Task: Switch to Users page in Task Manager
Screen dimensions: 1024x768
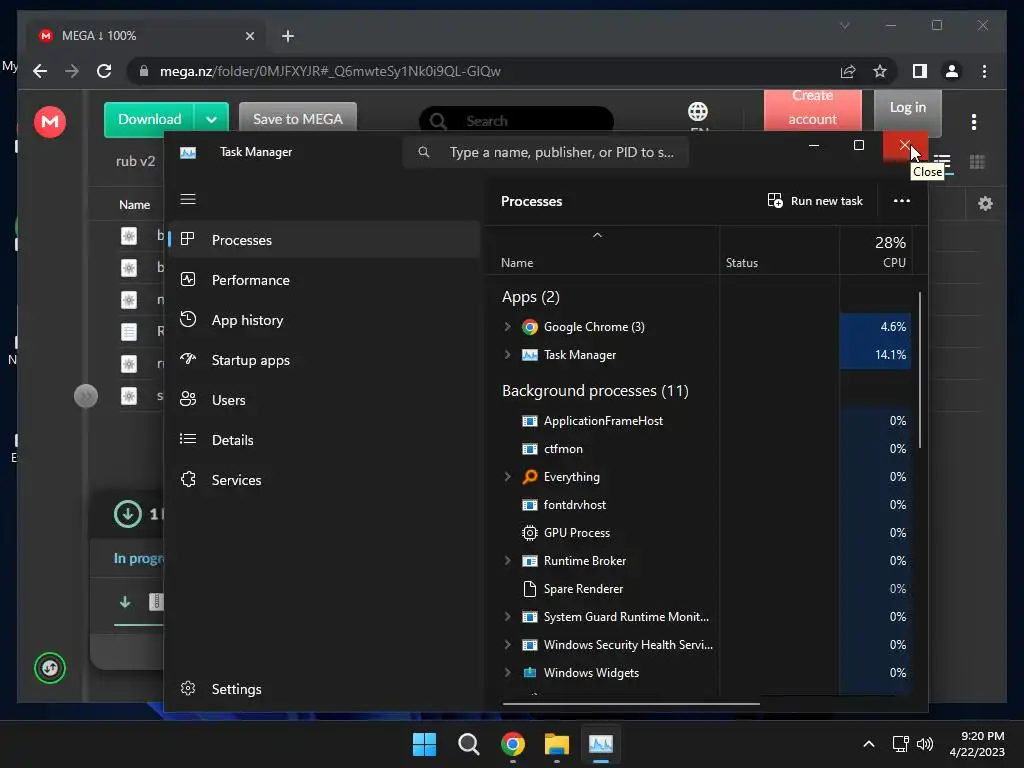Action: coord(325,400)
